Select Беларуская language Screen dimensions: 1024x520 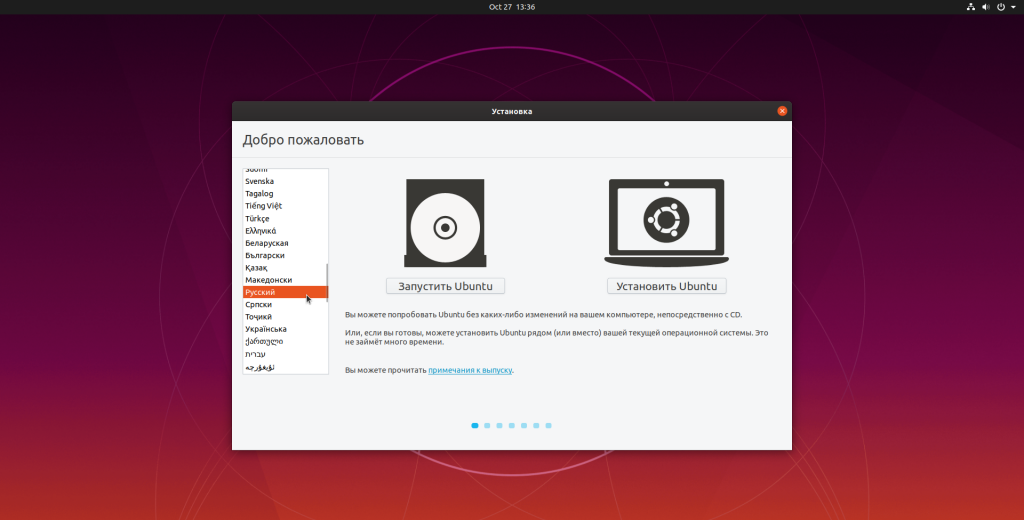[x=285, y=243]
